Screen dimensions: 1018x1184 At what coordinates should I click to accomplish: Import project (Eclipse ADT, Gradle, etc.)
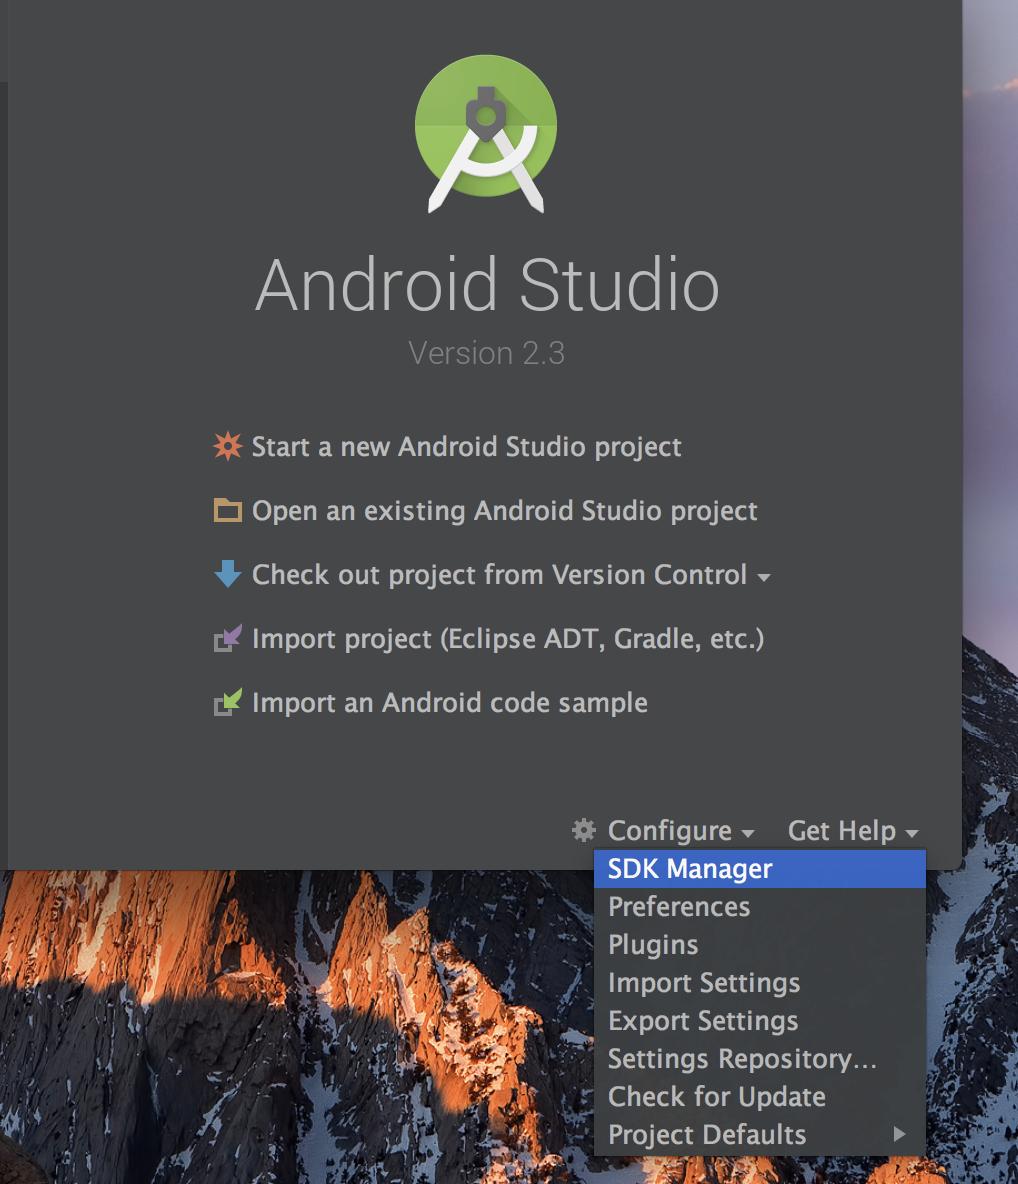click(x=507, y=639)
